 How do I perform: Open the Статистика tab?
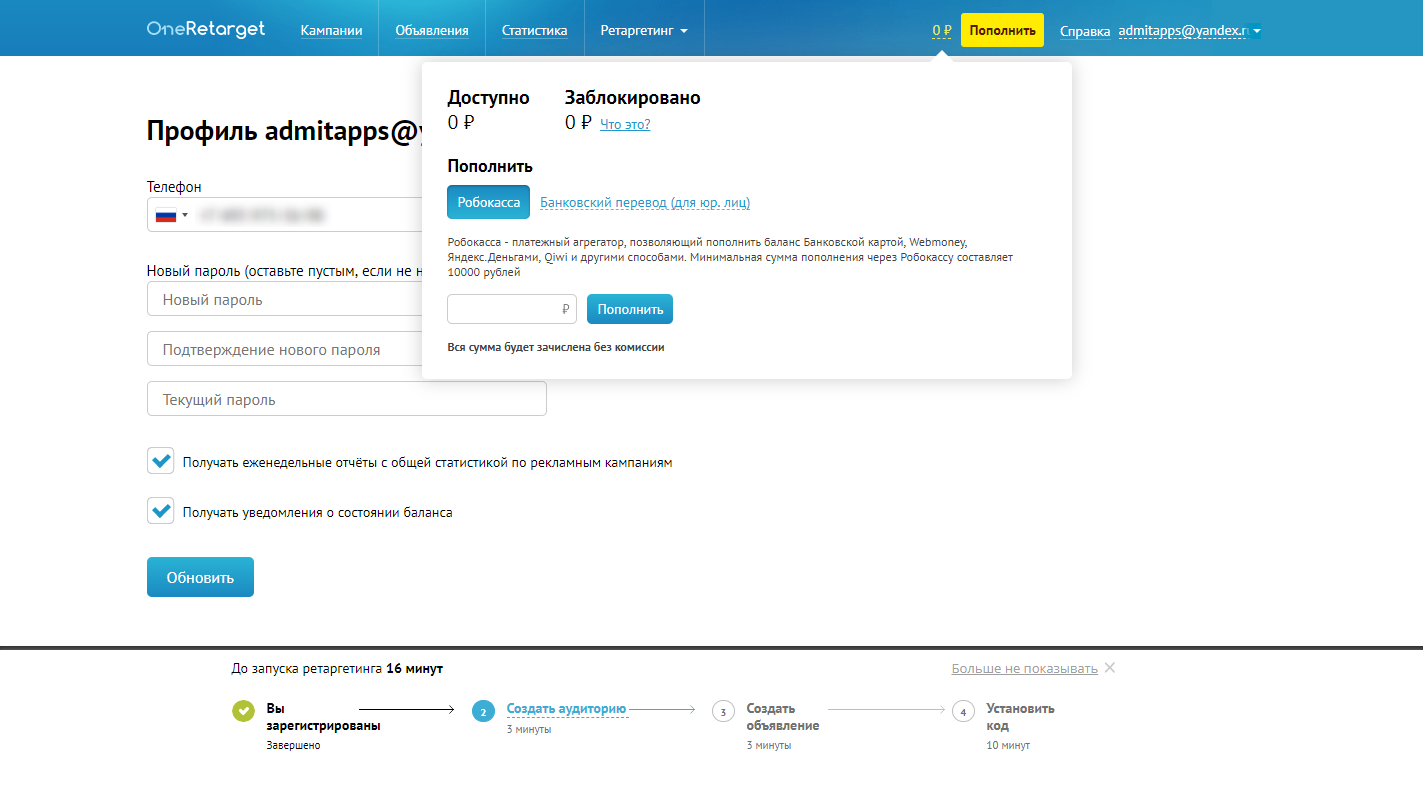click(534, 29)
